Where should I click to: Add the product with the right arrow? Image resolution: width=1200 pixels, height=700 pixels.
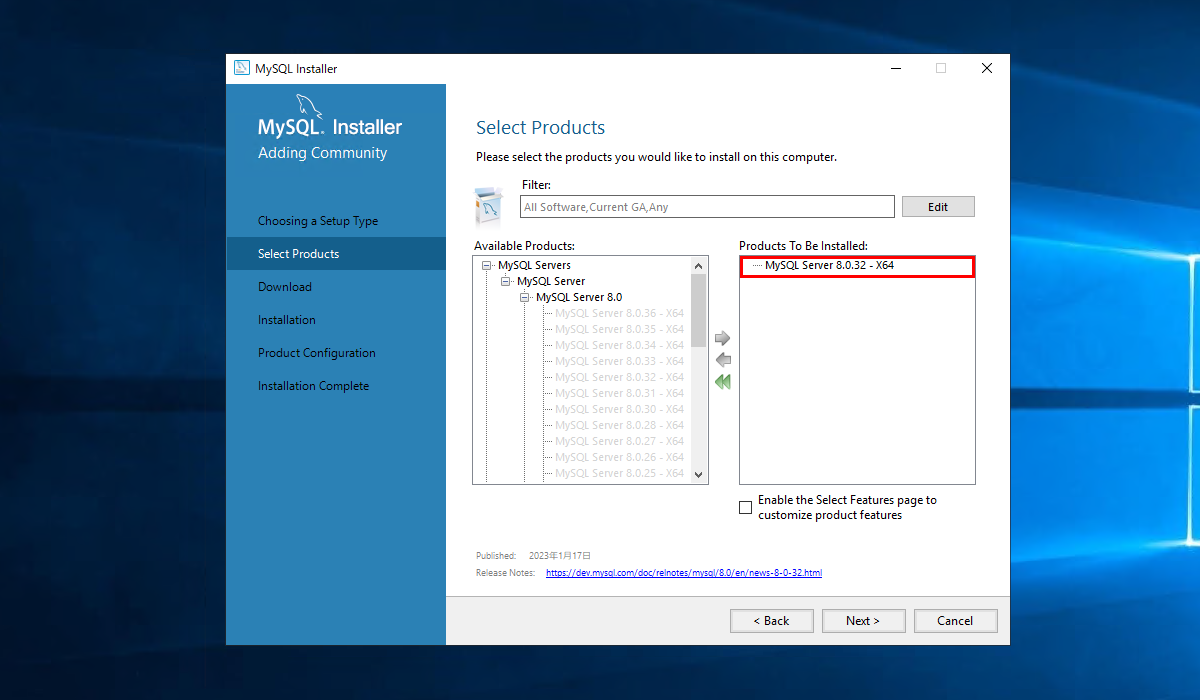pyautogui.click(x=723, y=339)
